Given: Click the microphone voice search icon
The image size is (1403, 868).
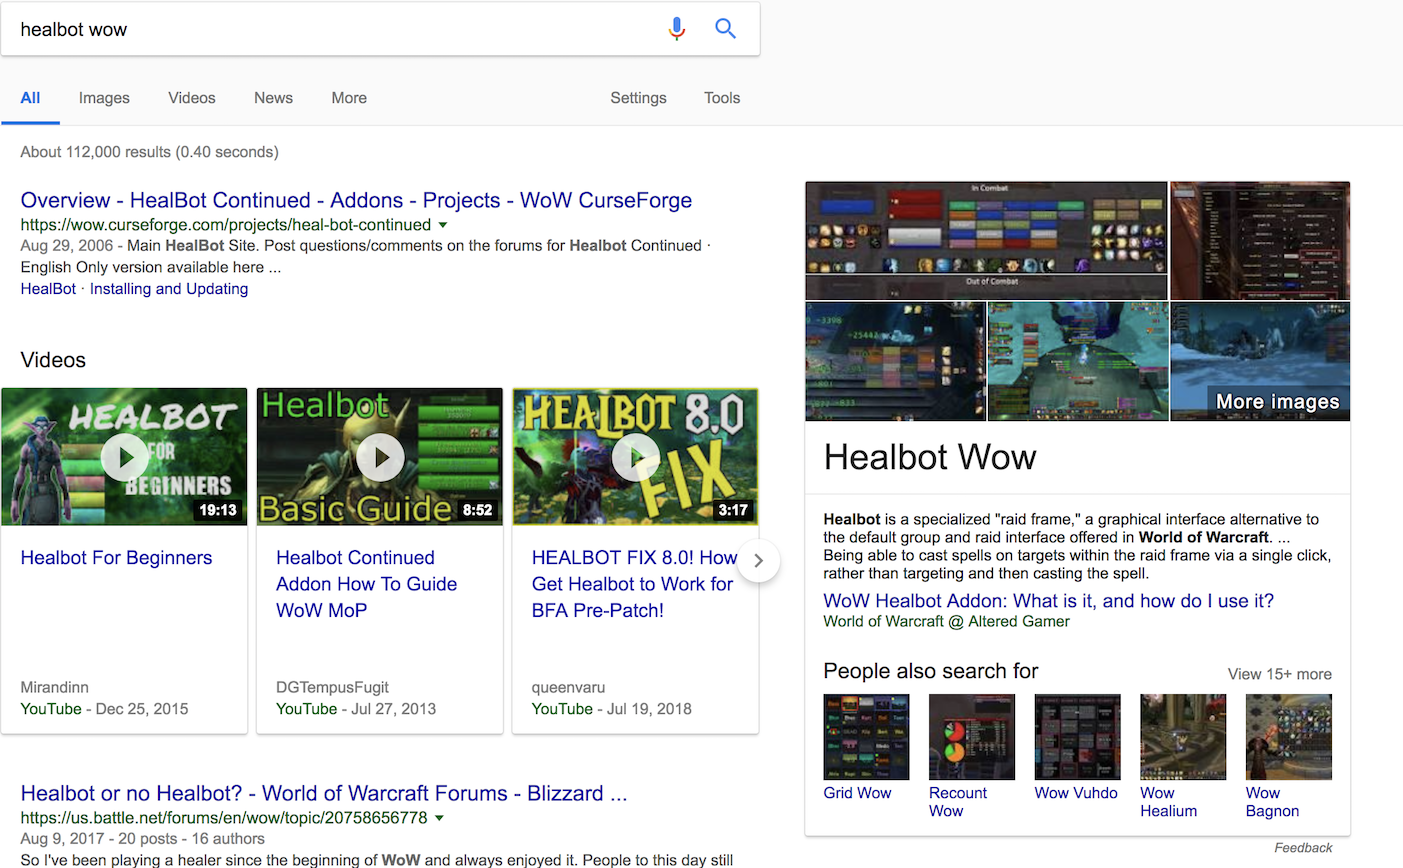Looking at the screenshot, I should click(x=677, y=29).
